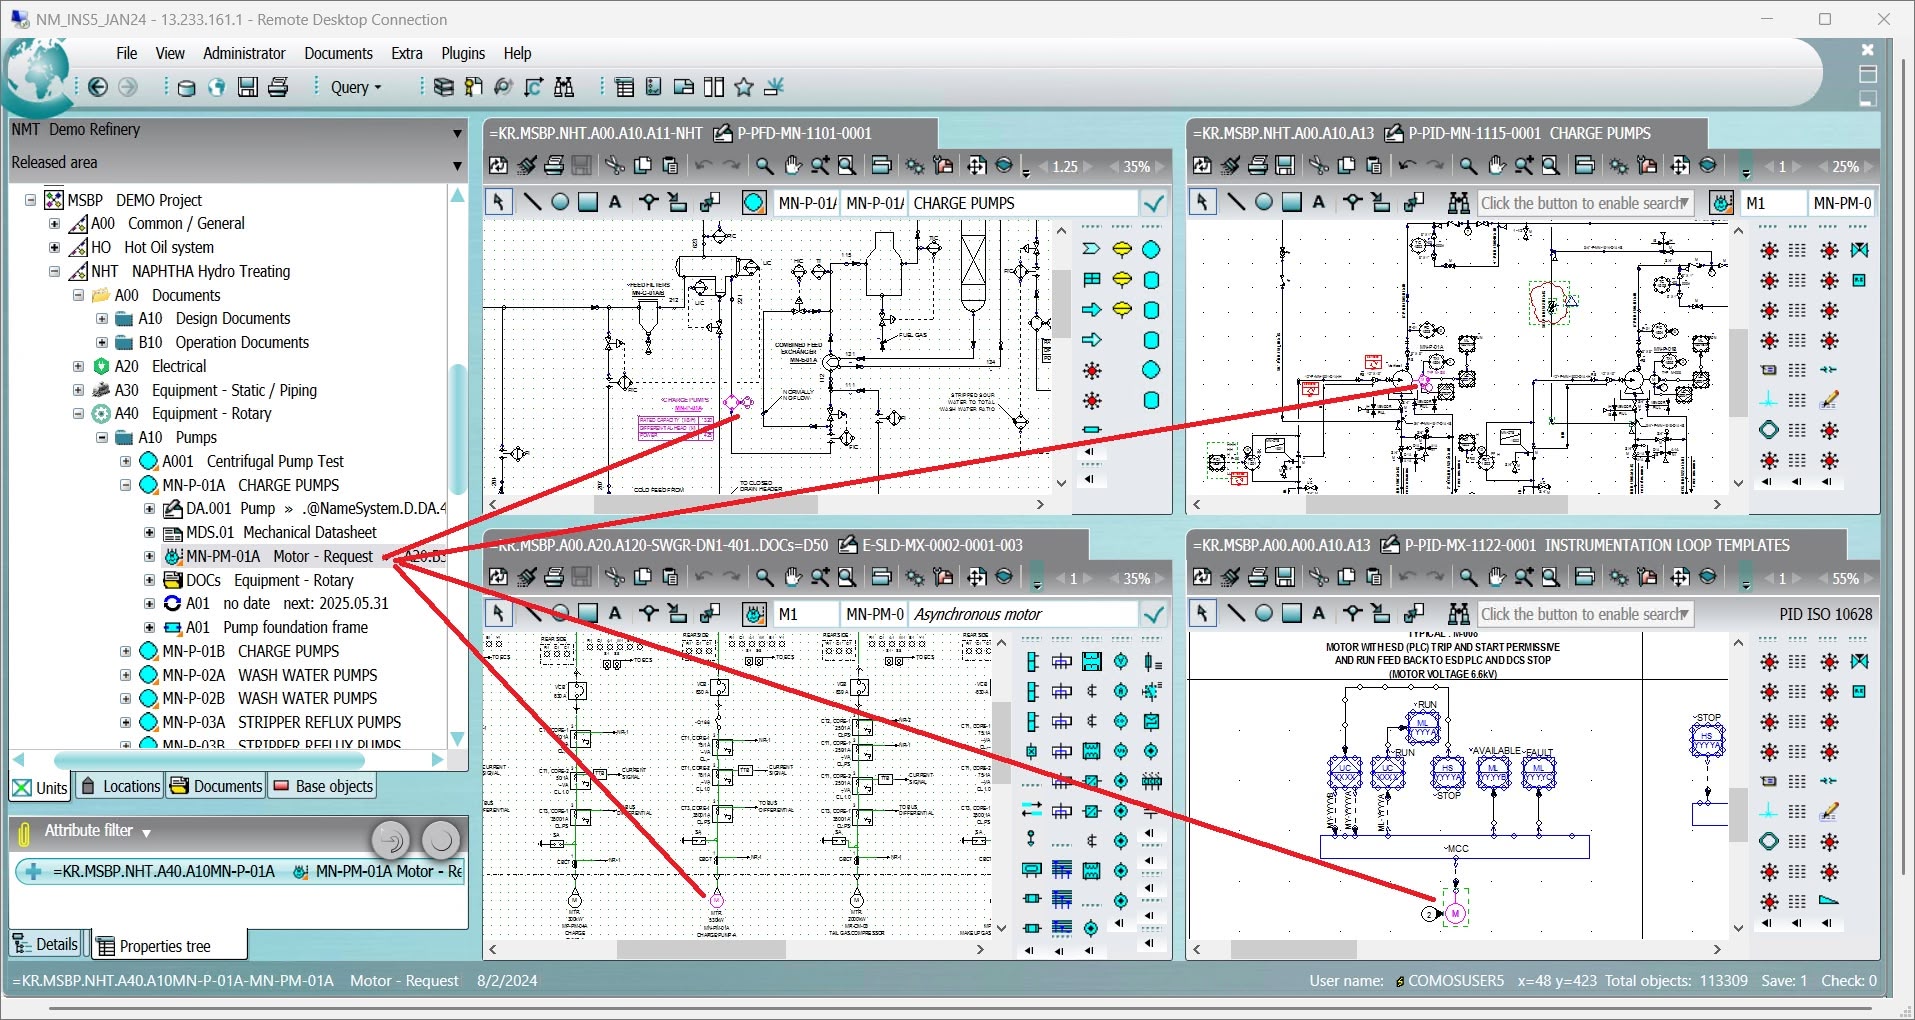The width and height of the screenshot is (1915, 1020).
Task: Click the back navigation arrow in main toolbar
Action: pyautogui.click(x=98, y=87)
